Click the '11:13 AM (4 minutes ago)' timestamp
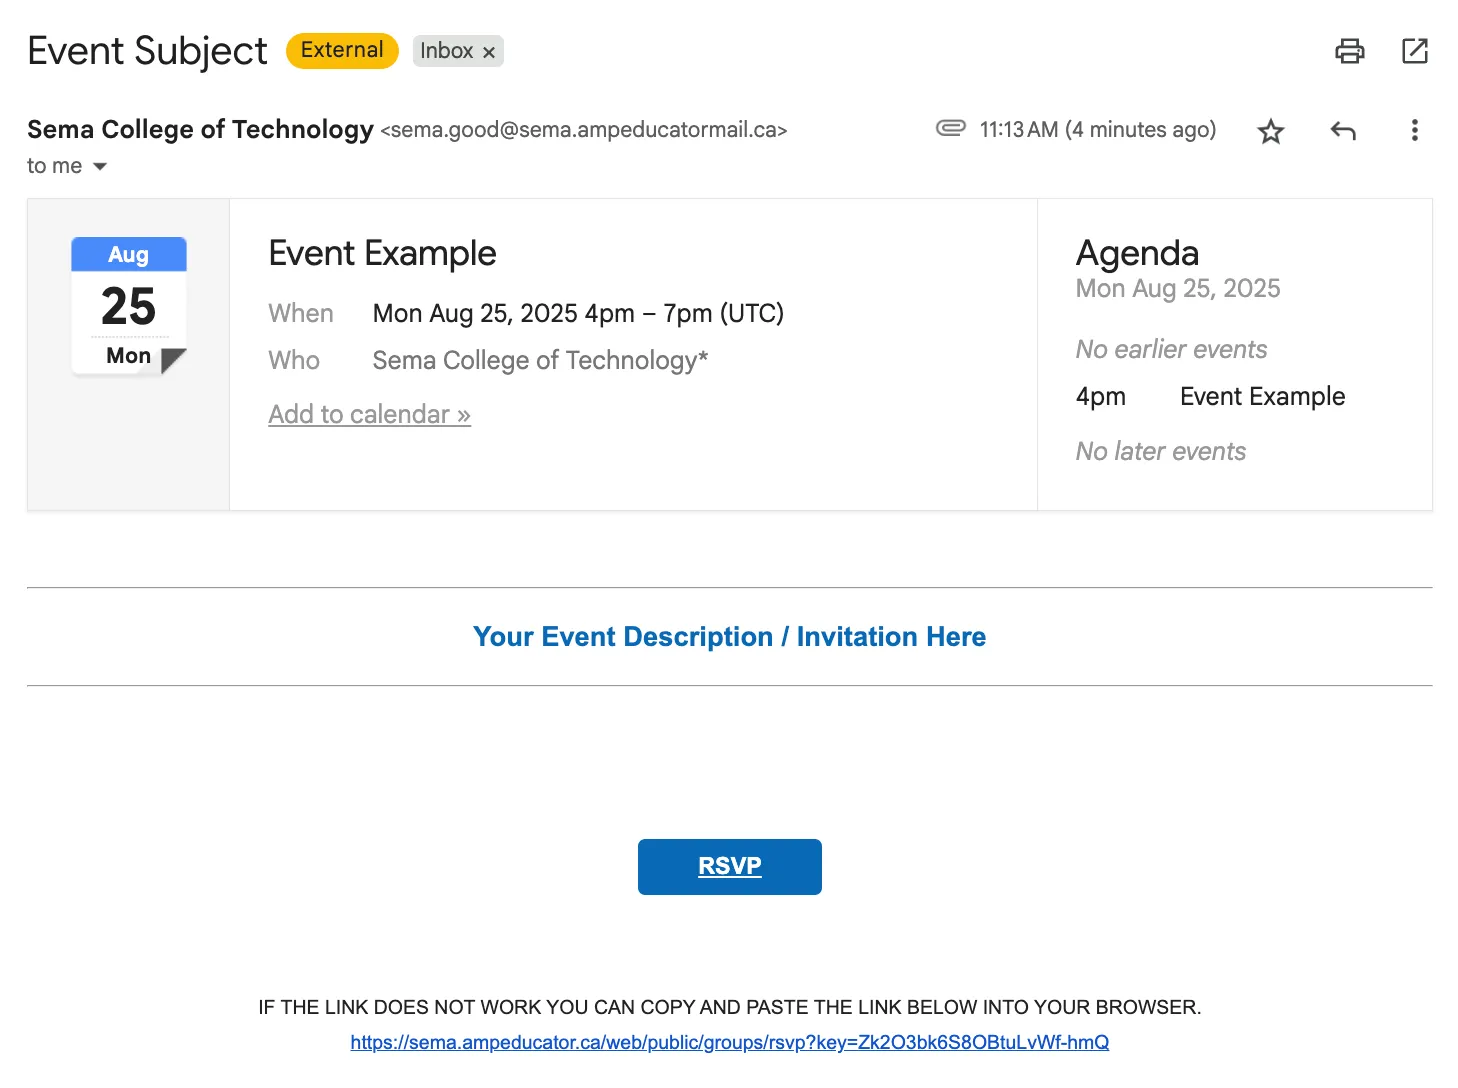Viewport: 1458px width, 1088px height. [x=1098, y=130]
